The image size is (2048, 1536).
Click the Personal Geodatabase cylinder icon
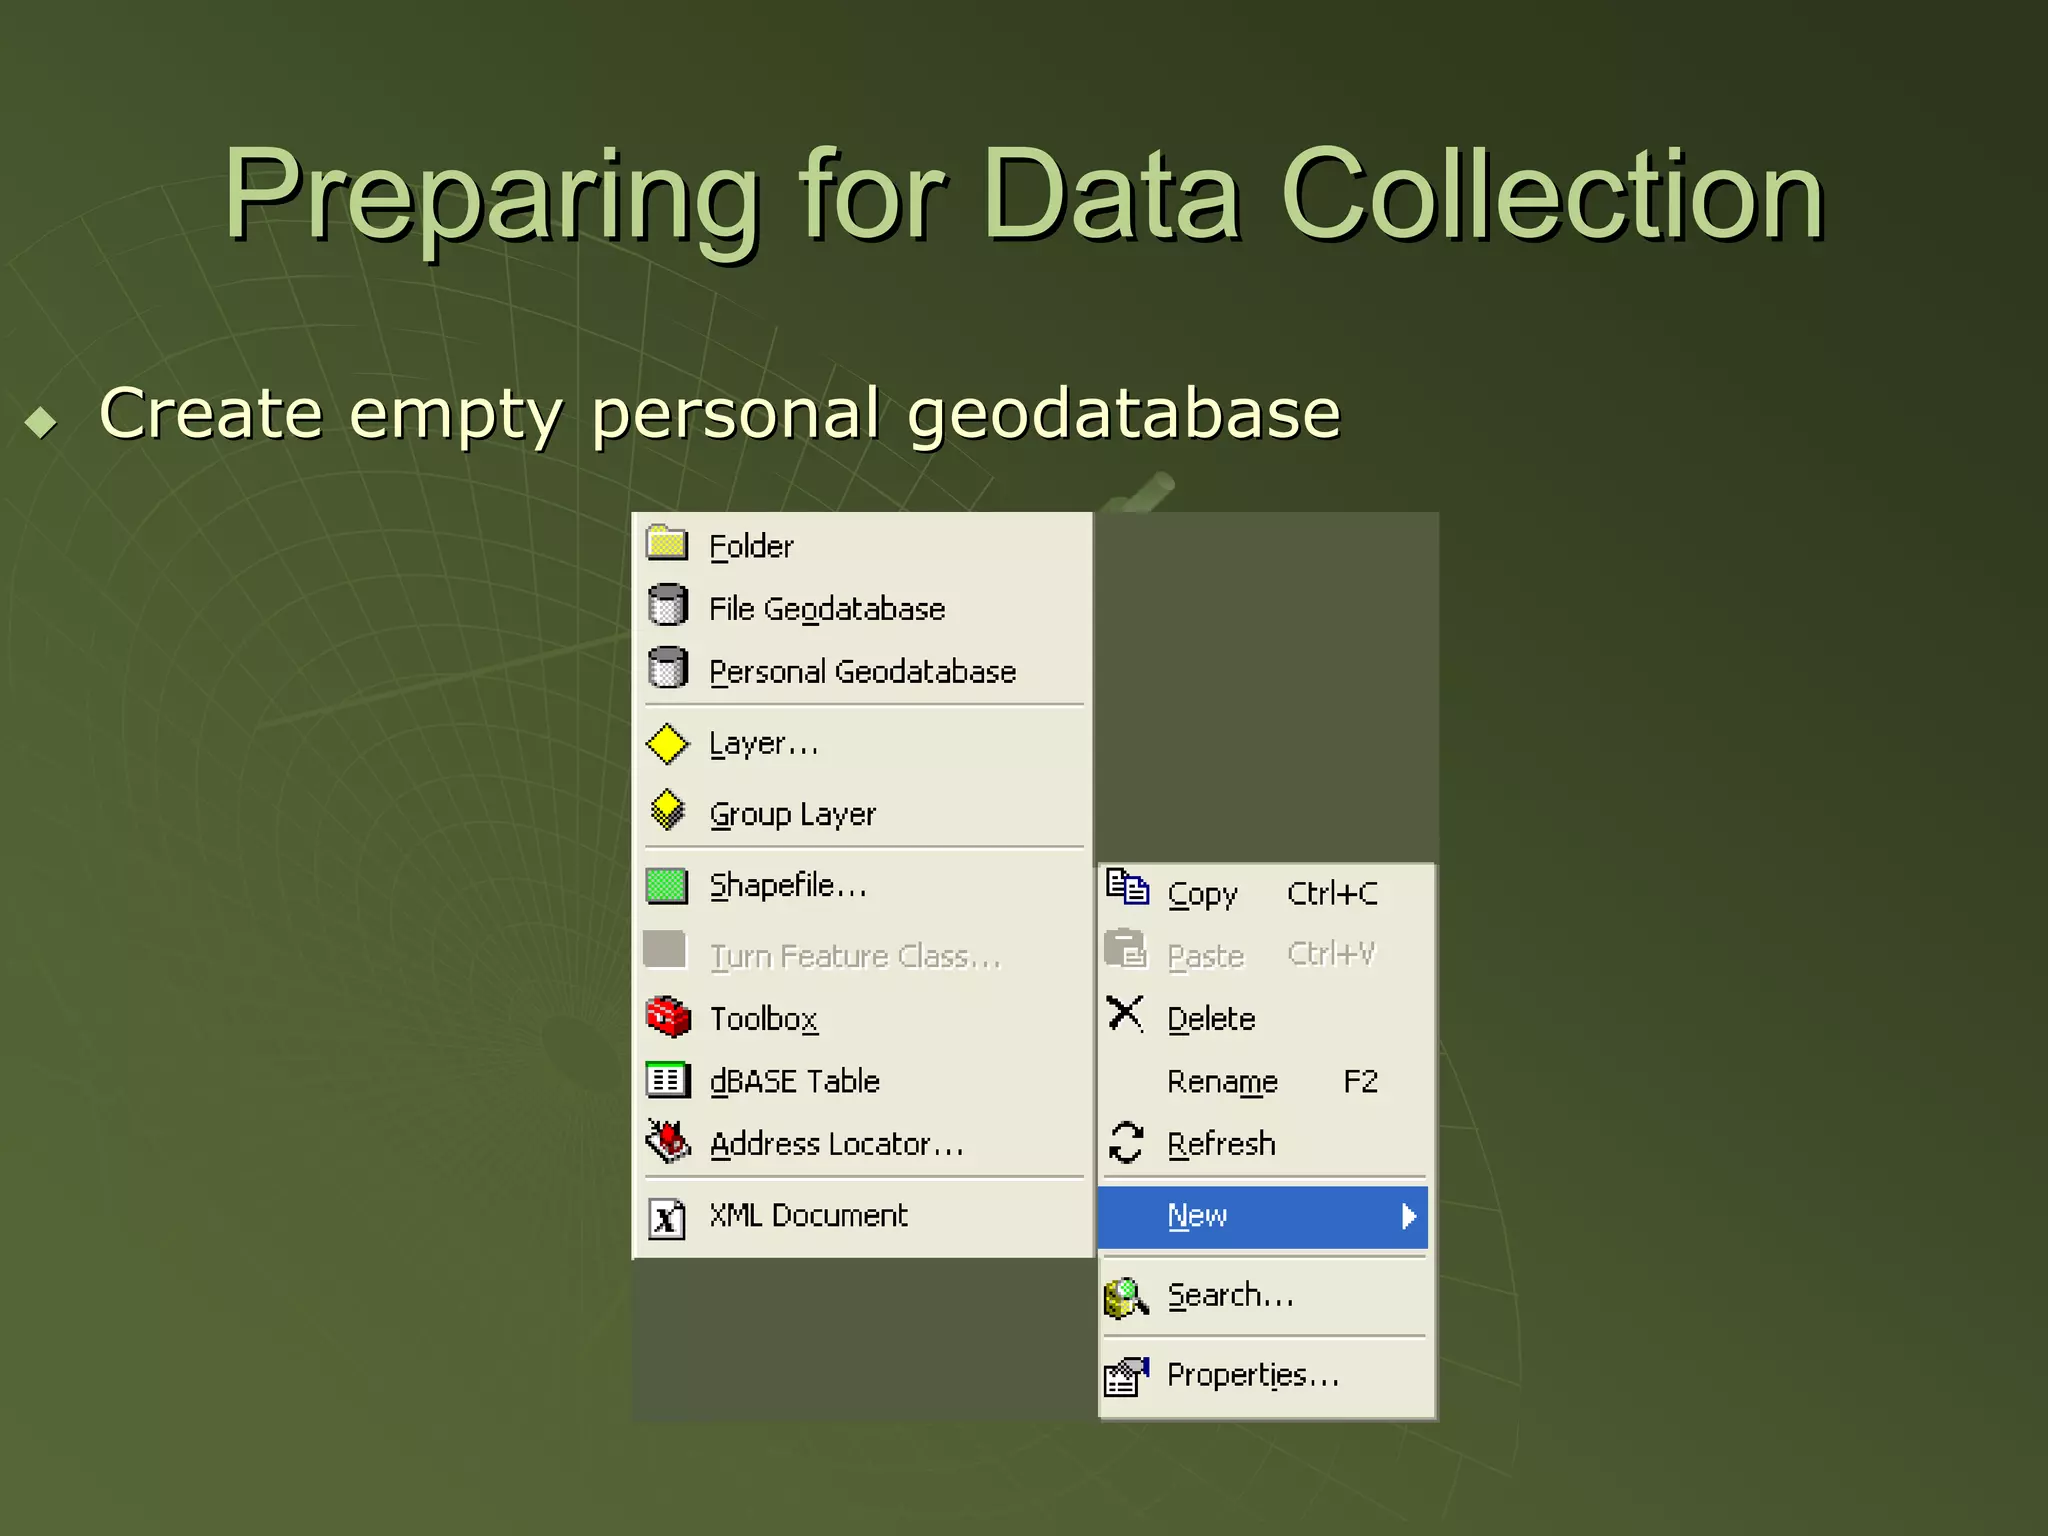667,668
